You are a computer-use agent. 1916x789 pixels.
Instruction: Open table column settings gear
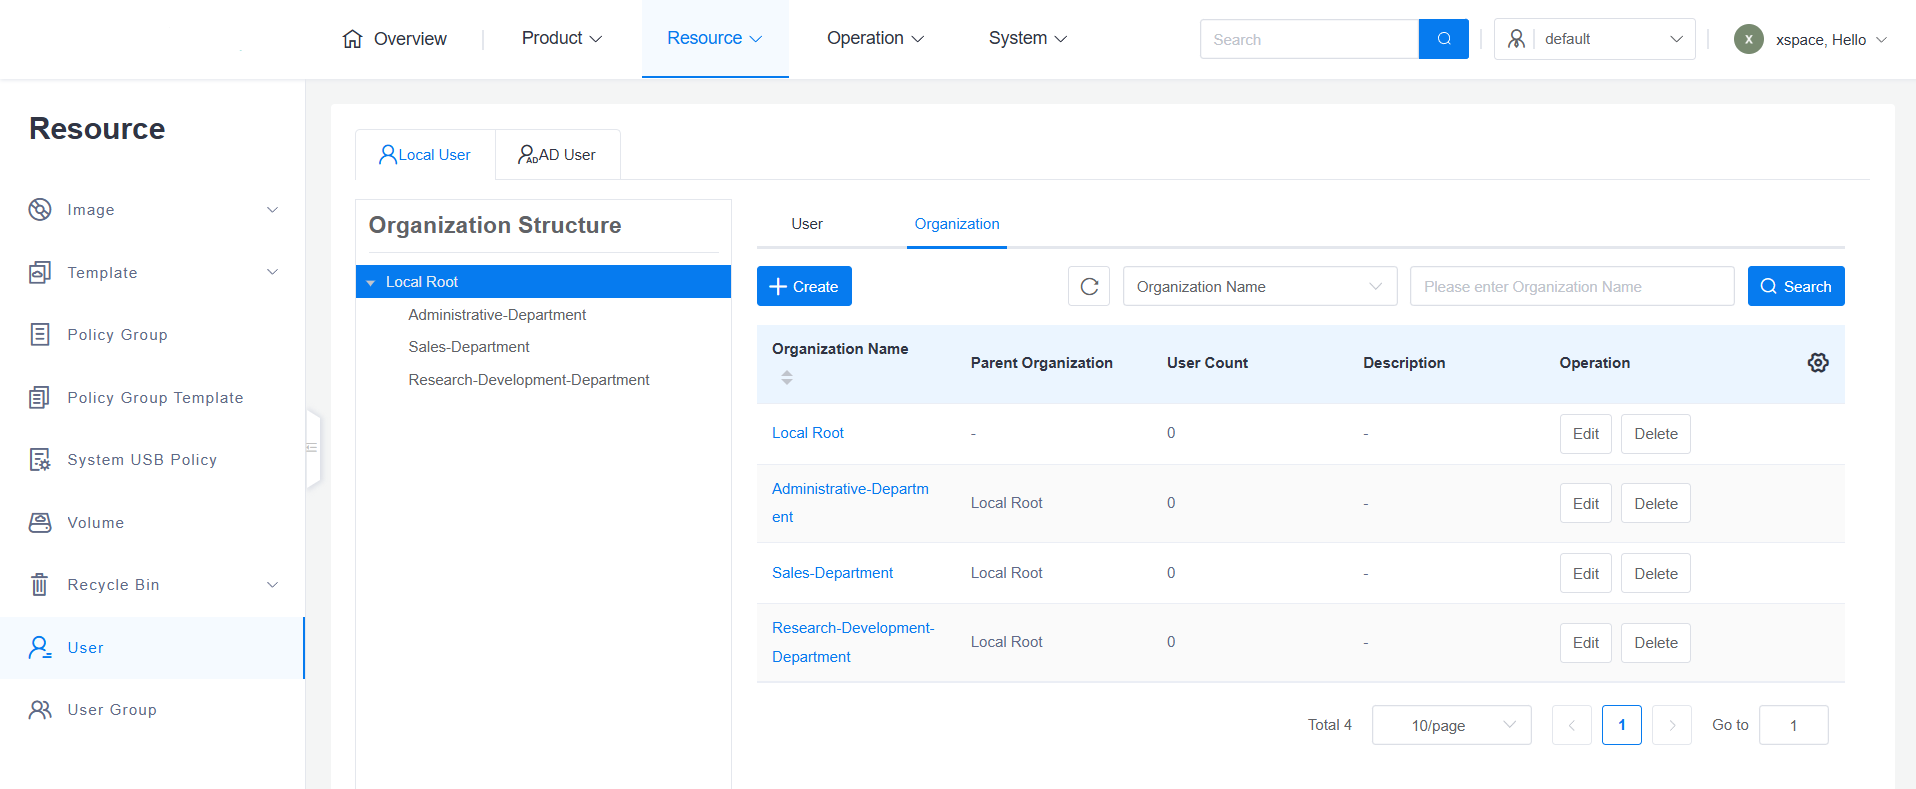pos(1817,363)
